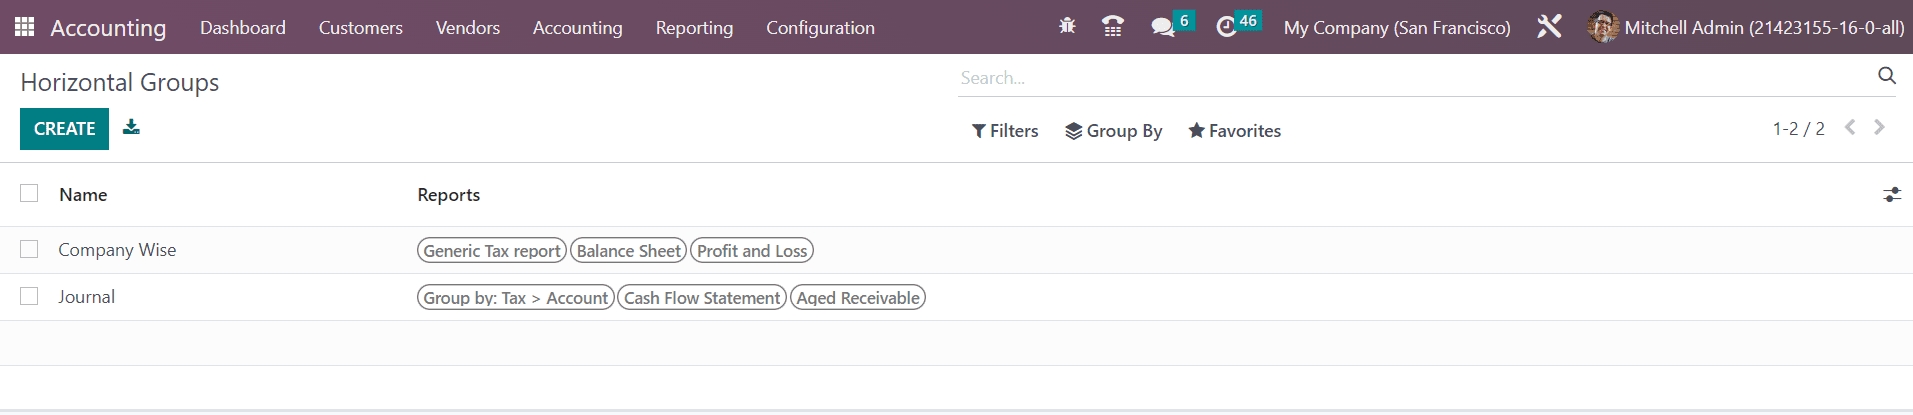This screenshot has width=1913, height=415.
Task: Click the CREATE button
Action: [x=64, y=129]
